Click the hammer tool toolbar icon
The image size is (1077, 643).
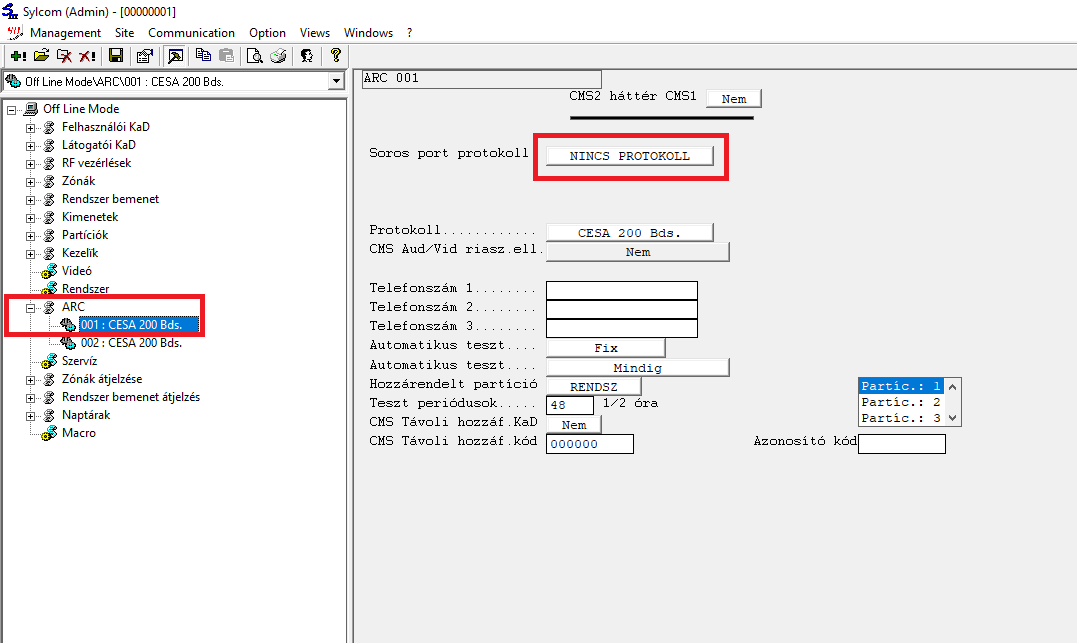coord(175,56)
